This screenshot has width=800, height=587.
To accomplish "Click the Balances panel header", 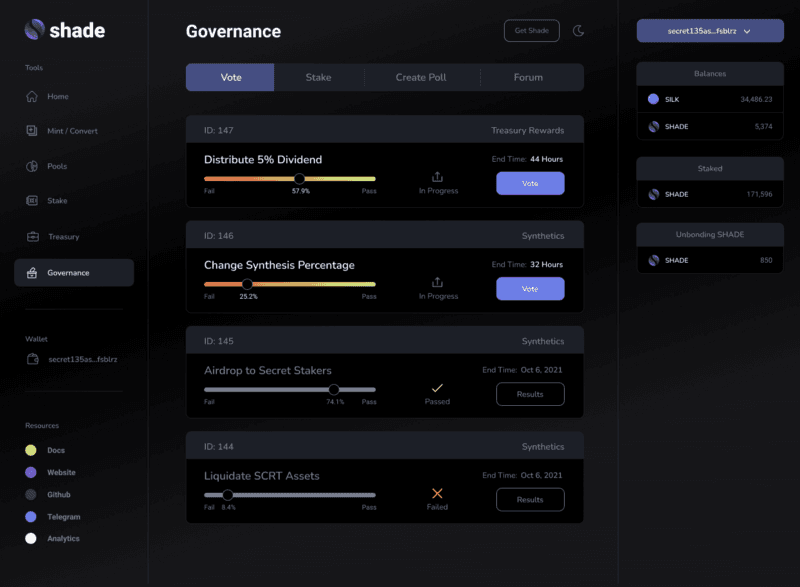I will click(x=710, y=74).
